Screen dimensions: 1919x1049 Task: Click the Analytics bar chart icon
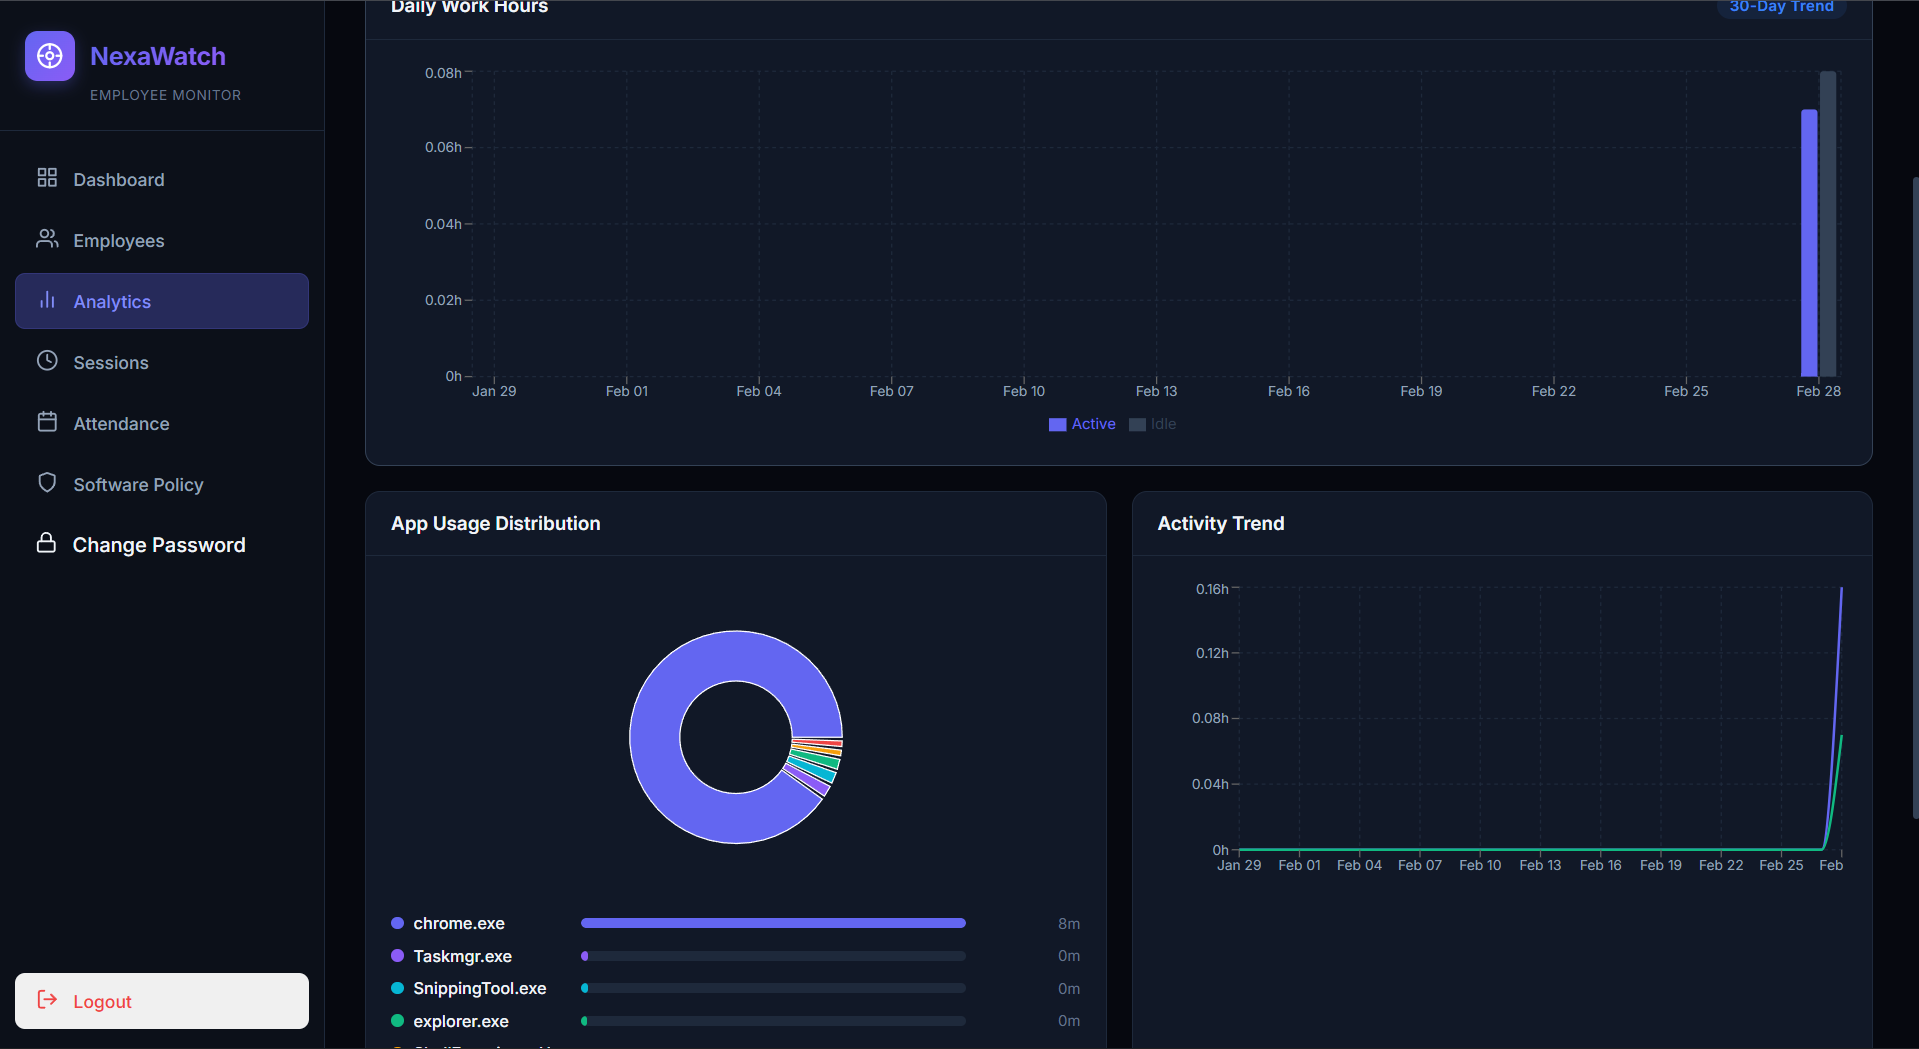click(47, 300)
